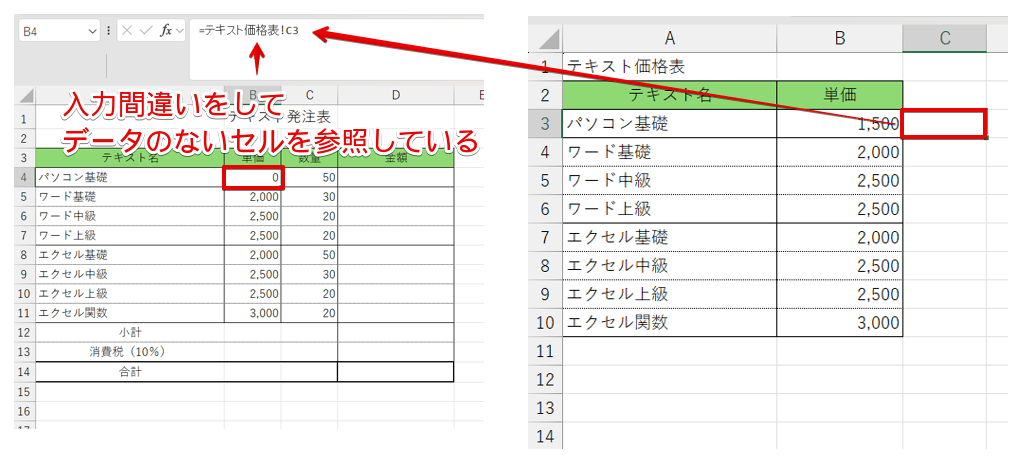Viewport: 1017px width, 471px height.
Task: Click エクセル上級 cell in the price table sheet
Action: 669,294
